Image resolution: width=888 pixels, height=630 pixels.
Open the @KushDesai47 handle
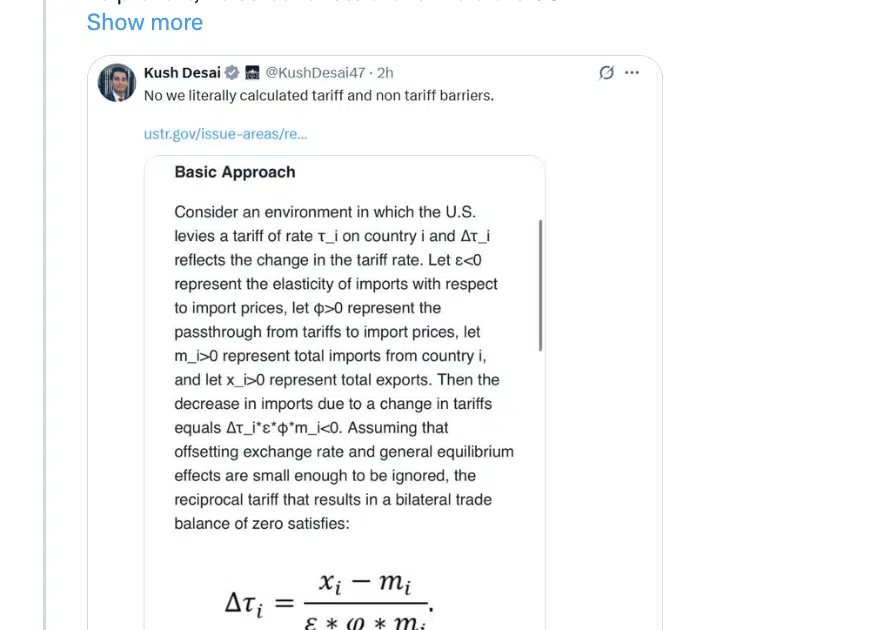click(317, 73)
